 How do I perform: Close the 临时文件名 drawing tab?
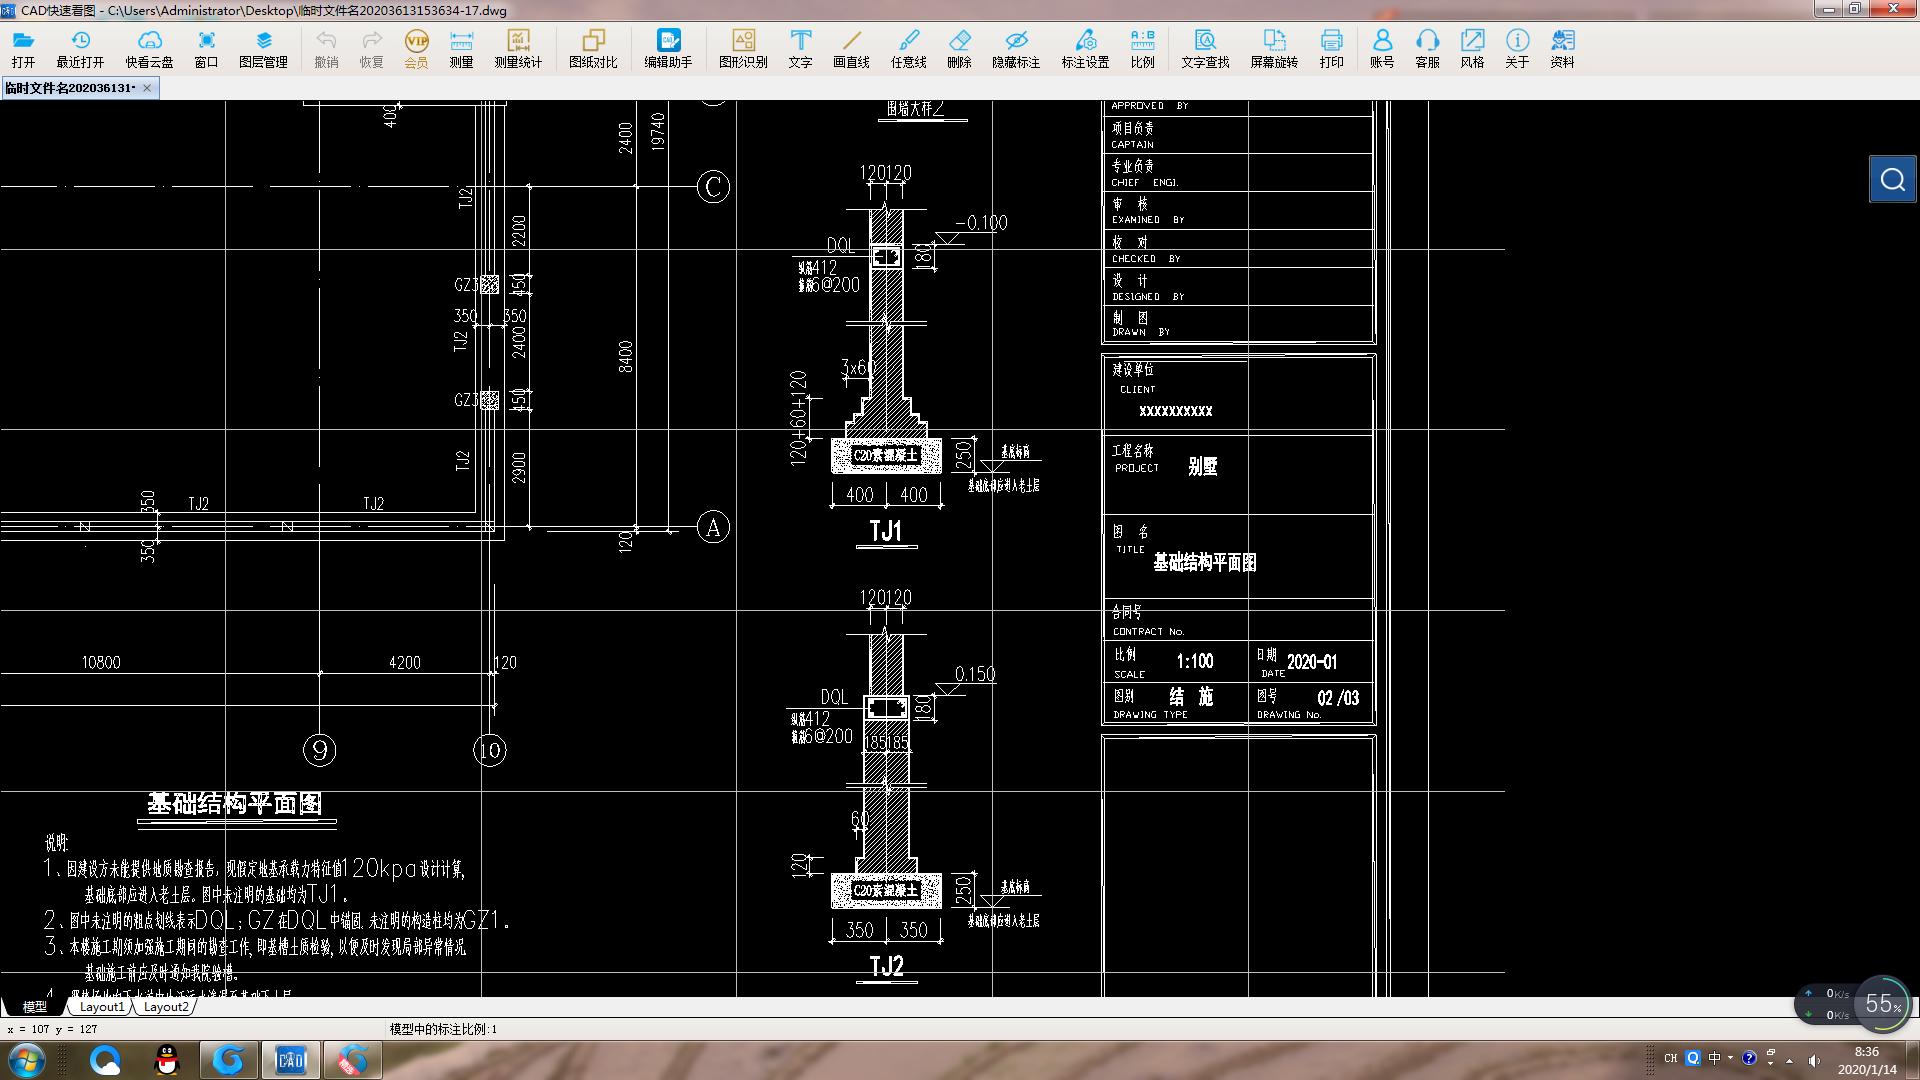click(x=147, y=88)
